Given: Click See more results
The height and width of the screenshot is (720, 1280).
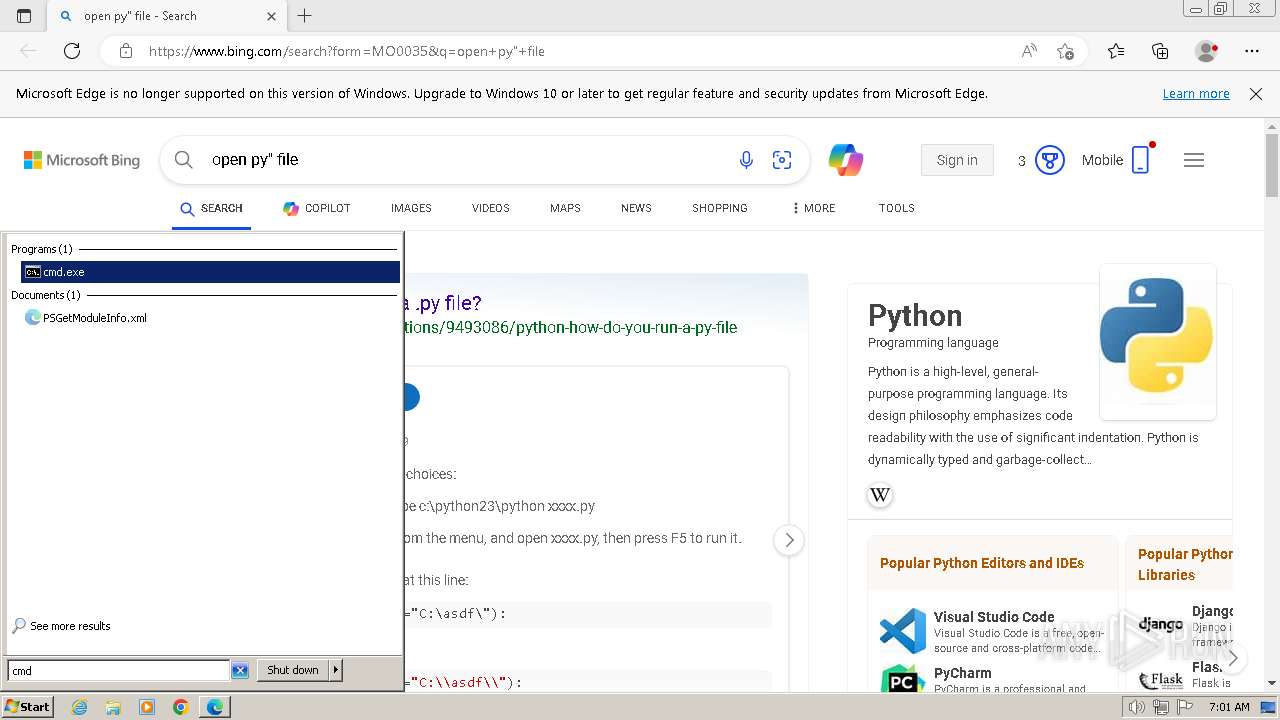Looking at the screenshot, I should click(x=61, y=626).
